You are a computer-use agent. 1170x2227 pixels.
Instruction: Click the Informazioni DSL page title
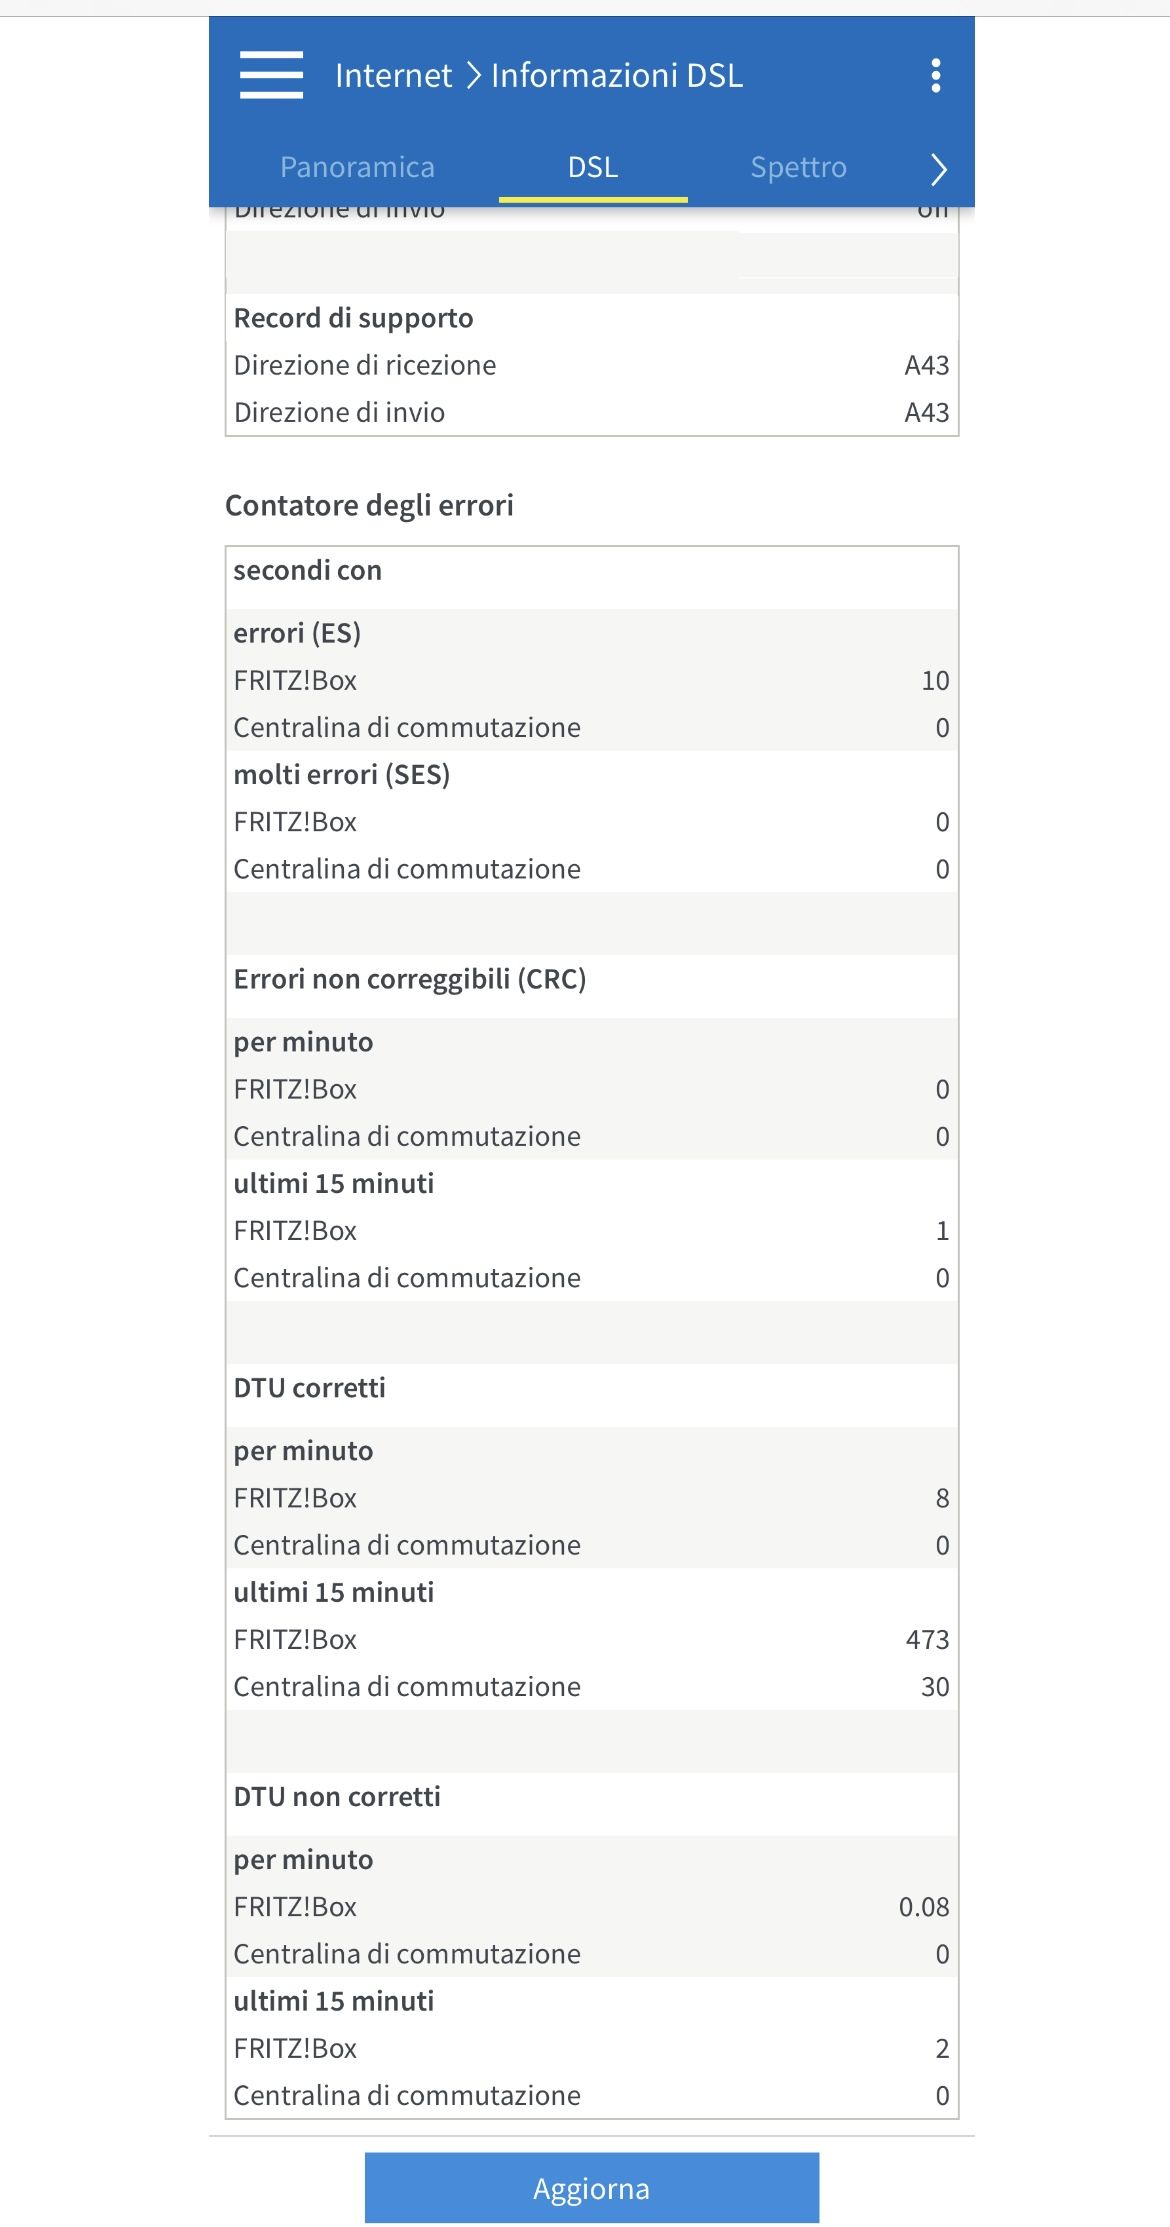point(617,75)
